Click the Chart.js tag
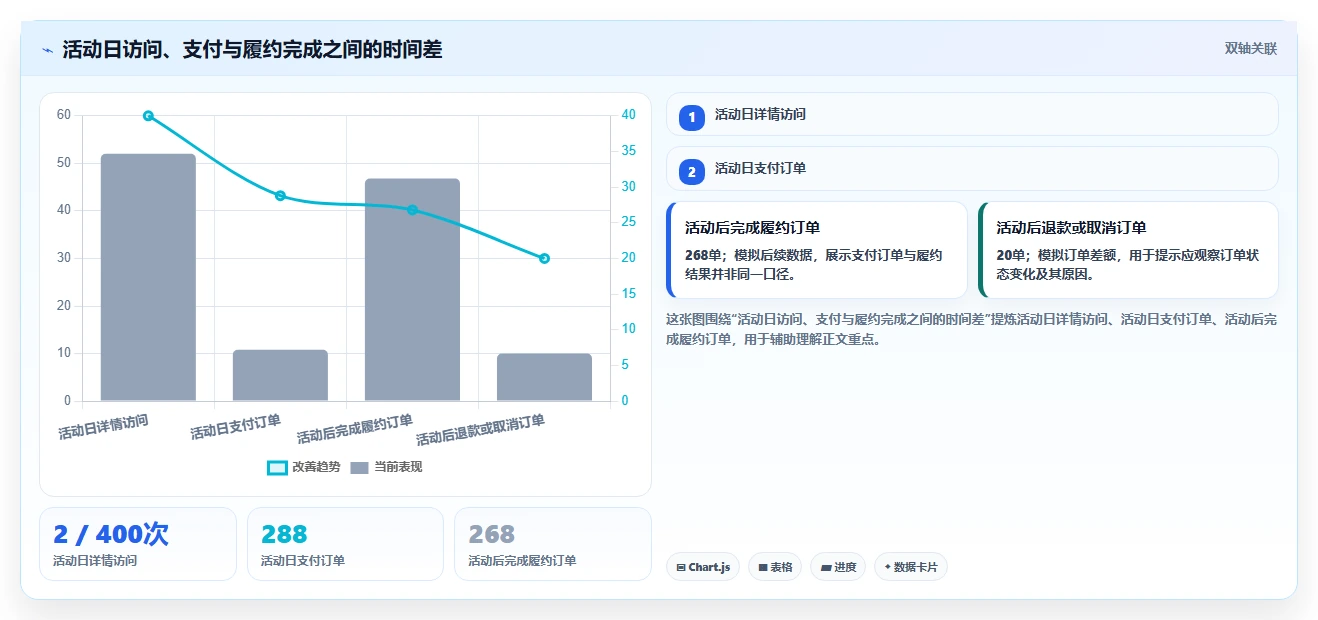 coord(702,567)
